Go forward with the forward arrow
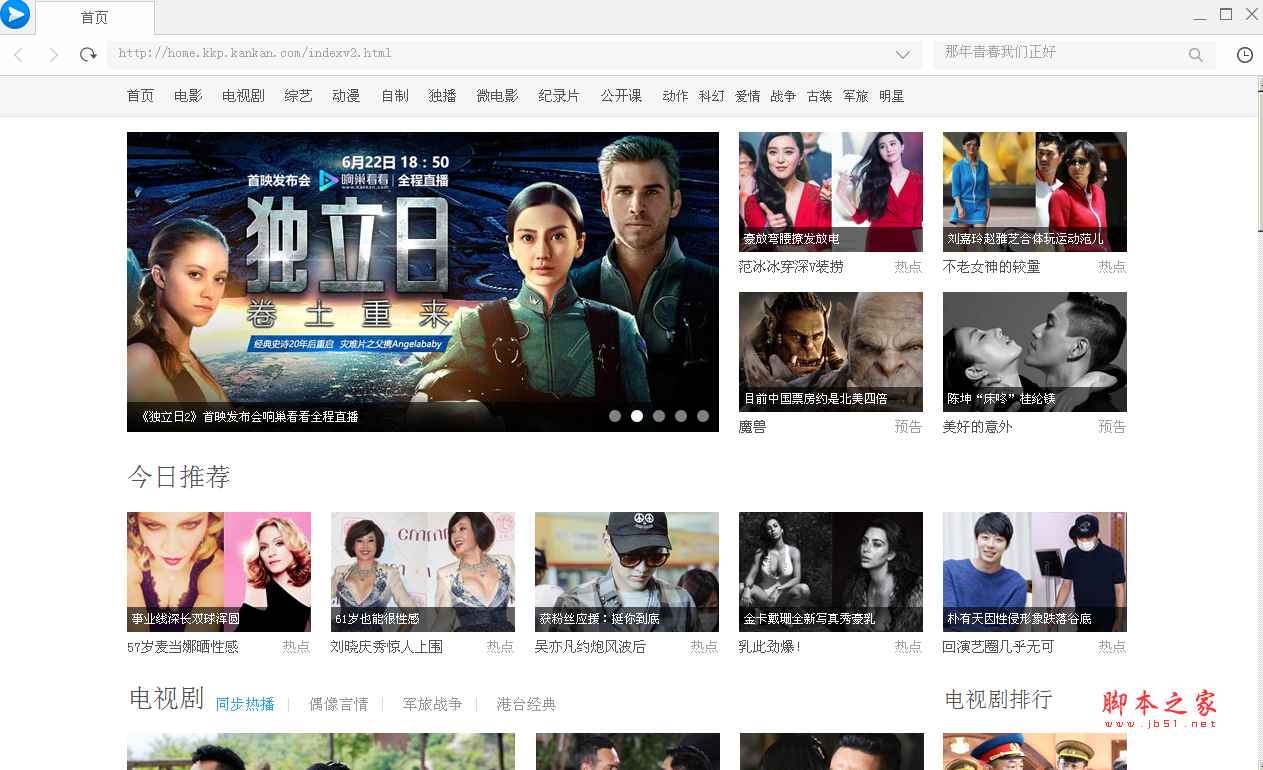 pyautogui.click(x=54, y=55)
